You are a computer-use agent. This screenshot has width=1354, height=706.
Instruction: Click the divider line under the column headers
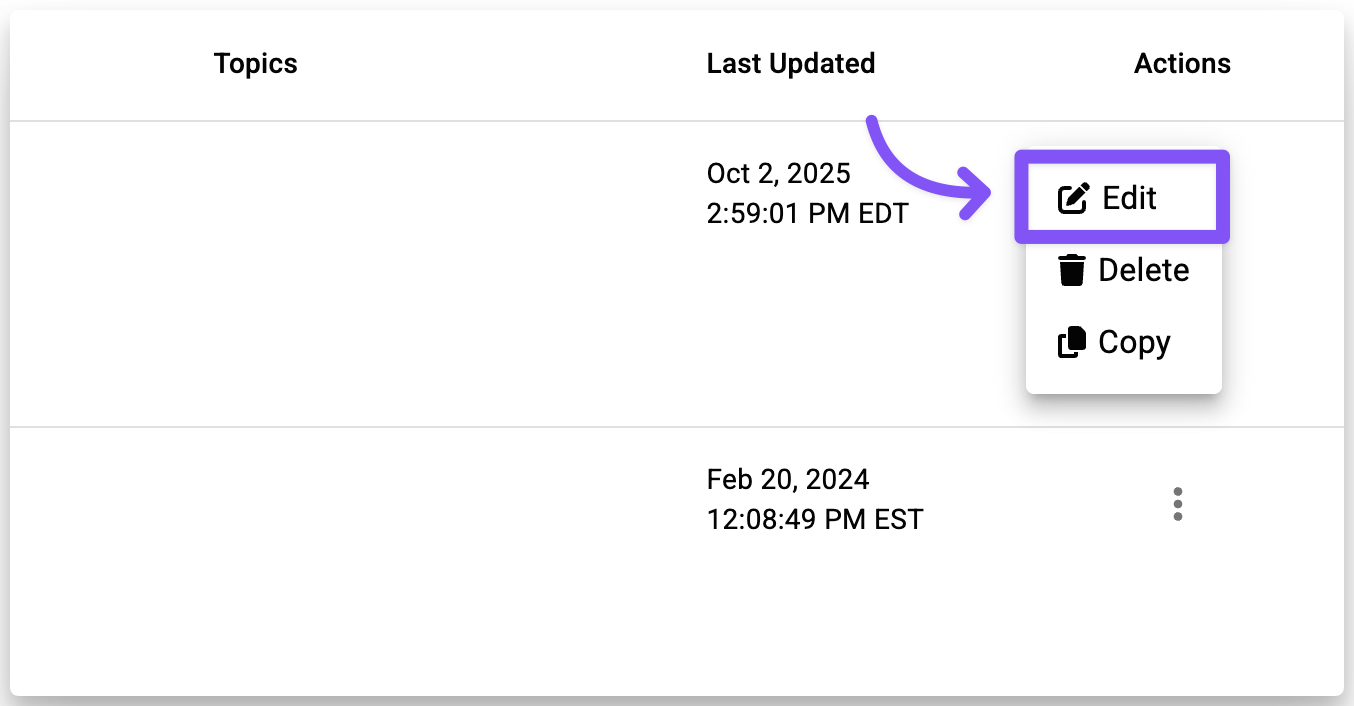click(x=500, y=122)
